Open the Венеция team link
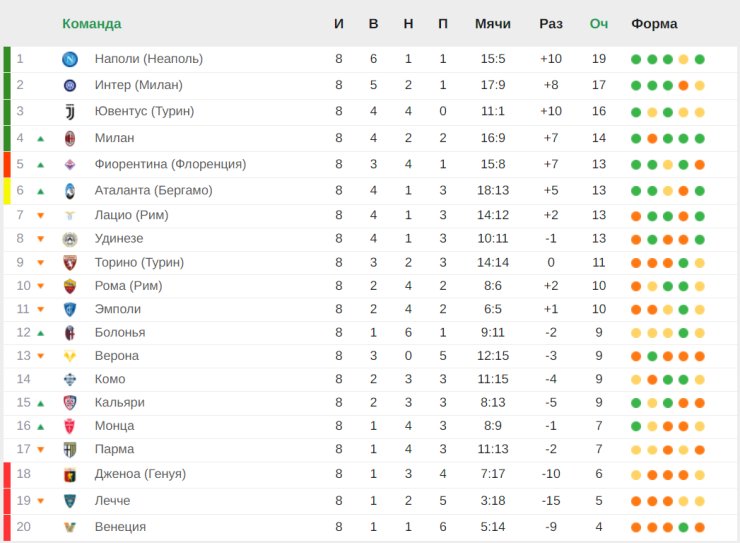 [120, 526]
